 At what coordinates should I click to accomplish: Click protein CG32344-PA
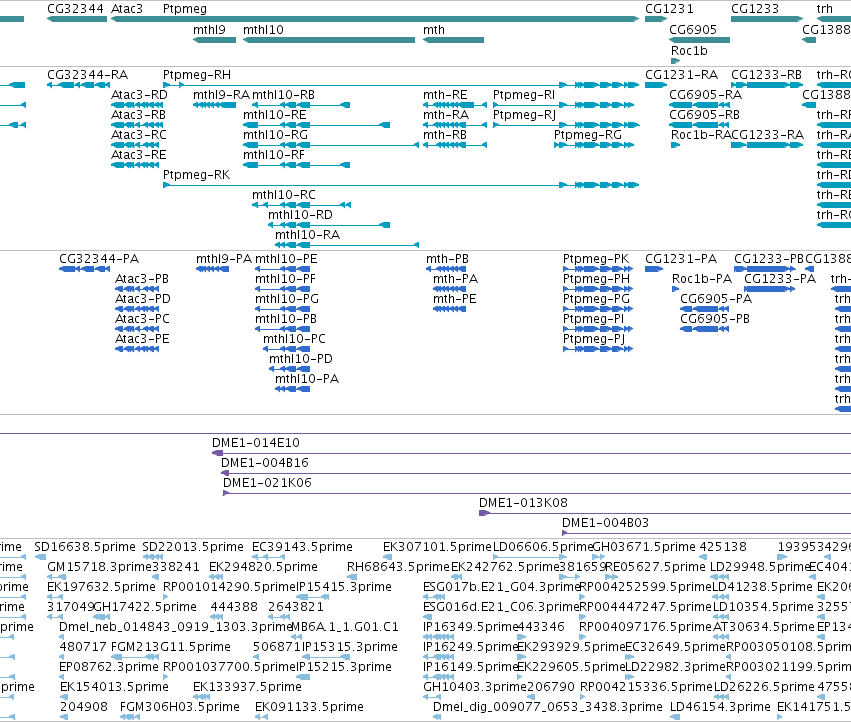click(99, 259)
